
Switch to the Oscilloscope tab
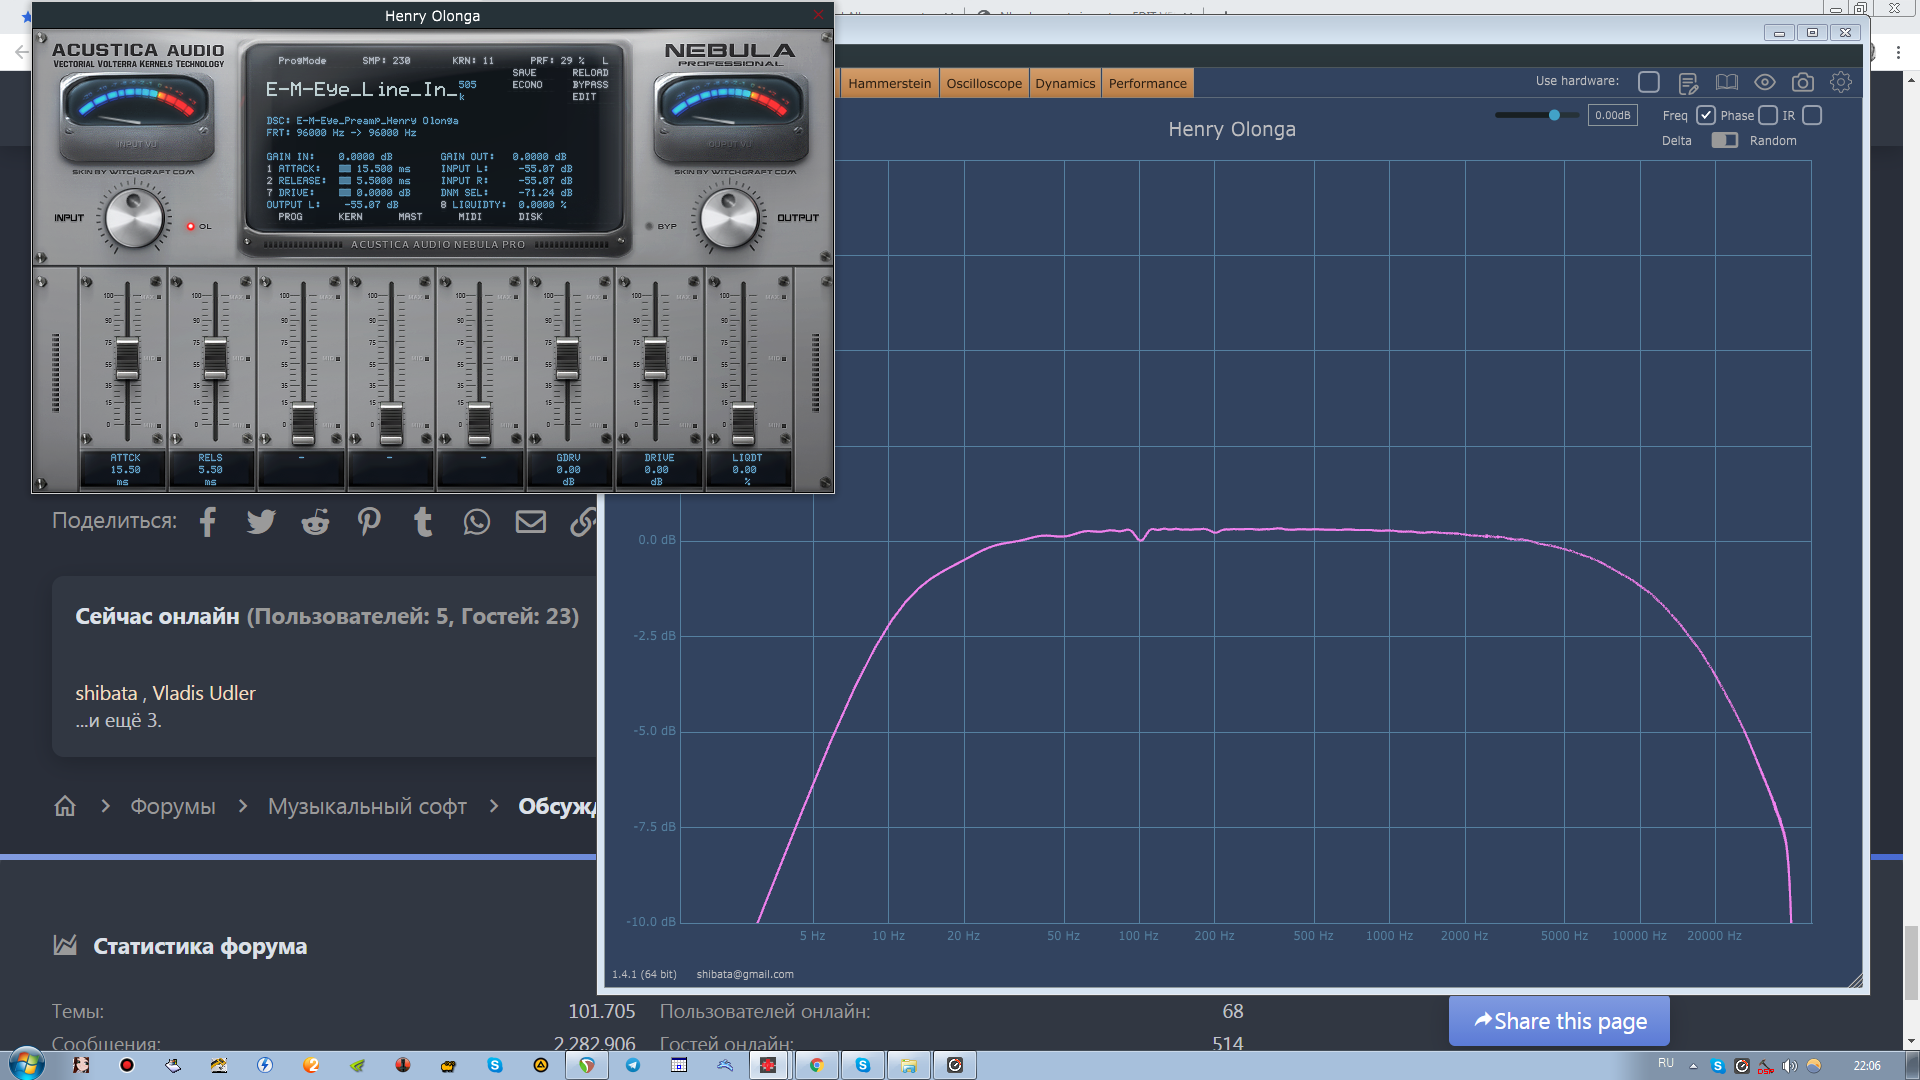click(984, 84)
